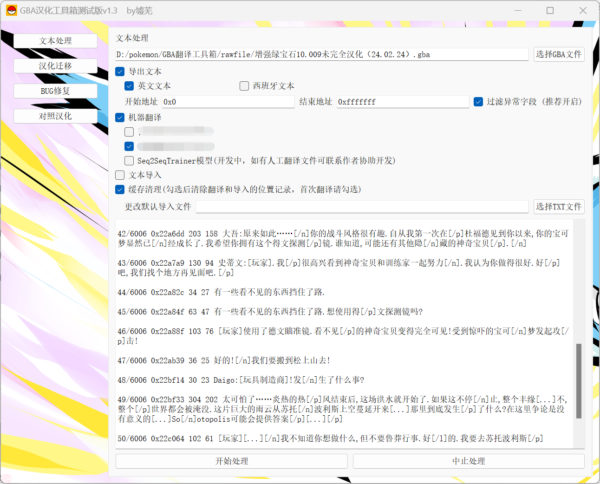The image size is (600, 484).
Task: Toggle the 英文文本 checkbox
Action: click(x=129, y=86)
